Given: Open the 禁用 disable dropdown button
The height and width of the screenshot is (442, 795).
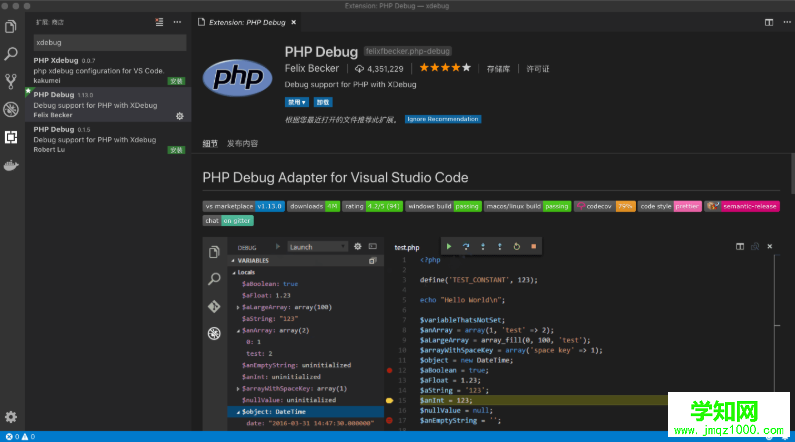Looking at the screenshot, I should pos(297,102).
